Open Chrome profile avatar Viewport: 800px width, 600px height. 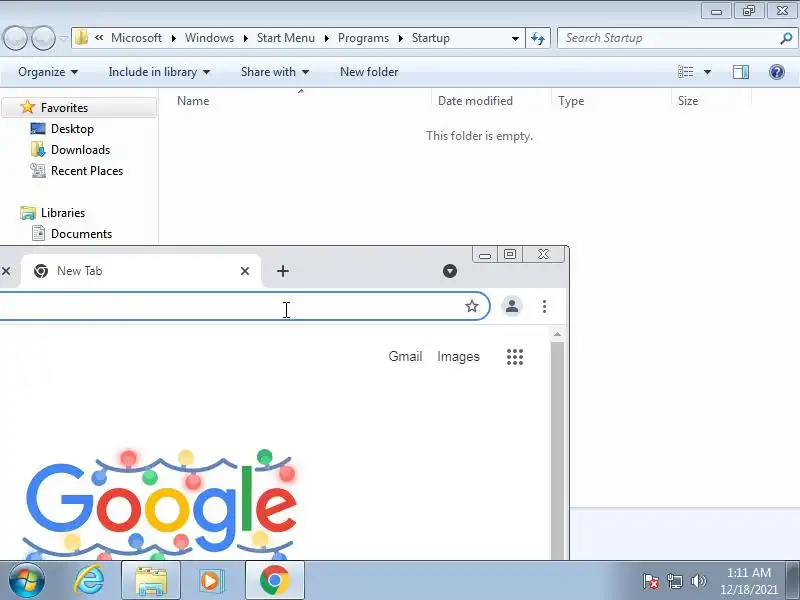(x=512, y=306)
